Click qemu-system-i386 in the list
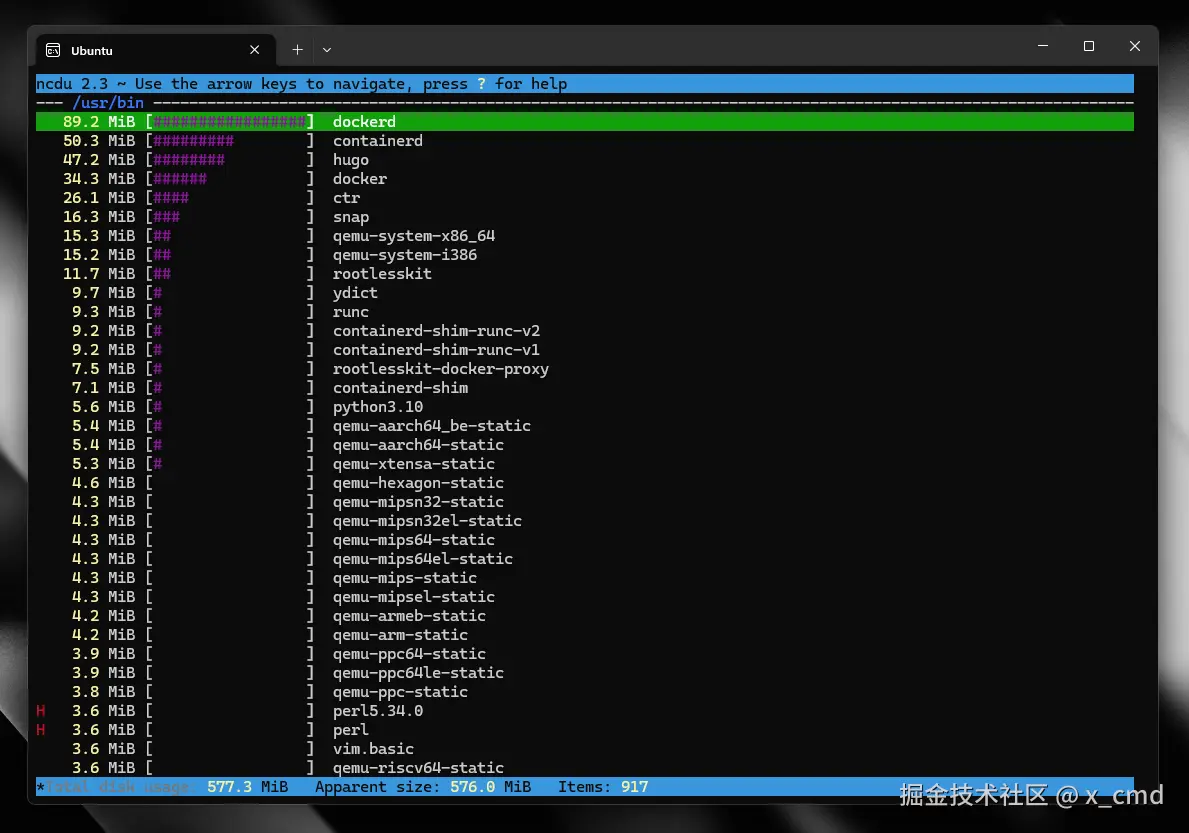Image resolution: width=1189 pixels, height=833 pixels. click(x=585, y=255)
